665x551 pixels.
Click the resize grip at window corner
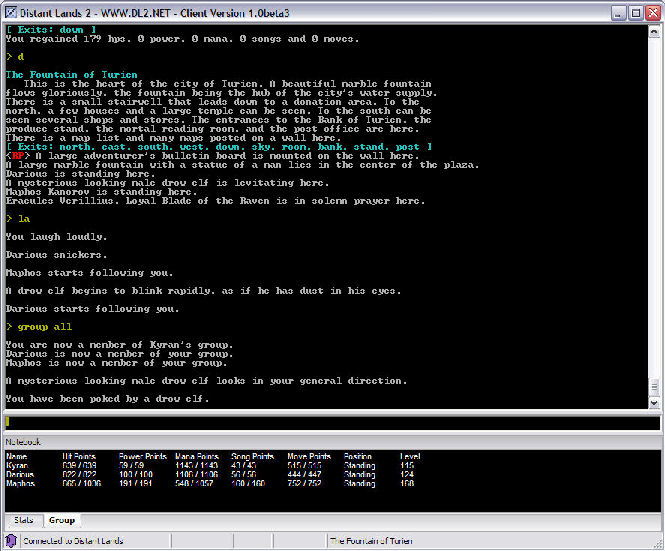click(658, 544)
